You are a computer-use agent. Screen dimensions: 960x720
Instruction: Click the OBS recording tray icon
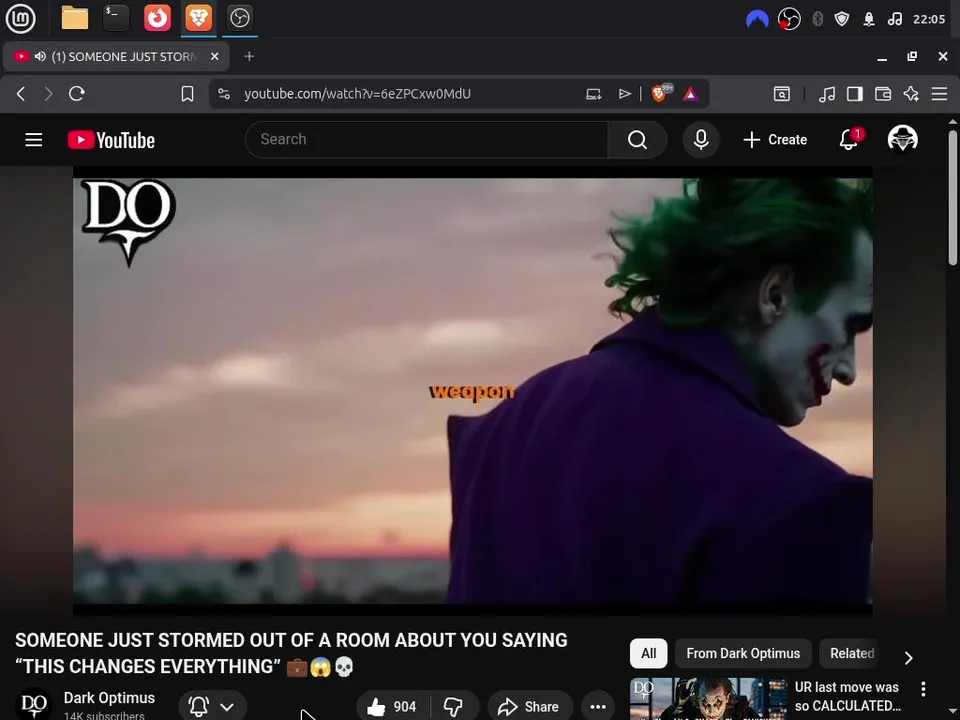pos(789,19)
